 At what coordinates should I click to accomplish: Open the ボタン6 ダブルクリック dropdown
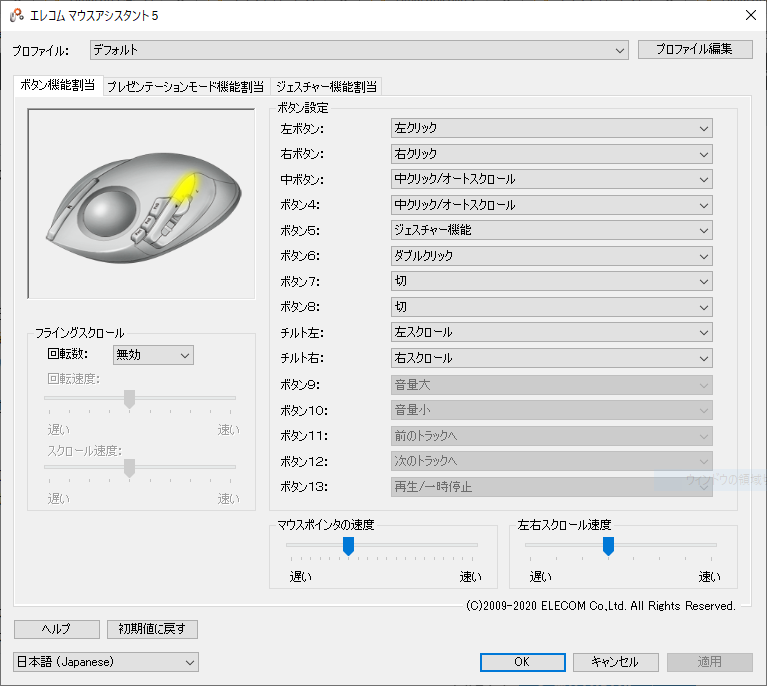coord(551,256)
